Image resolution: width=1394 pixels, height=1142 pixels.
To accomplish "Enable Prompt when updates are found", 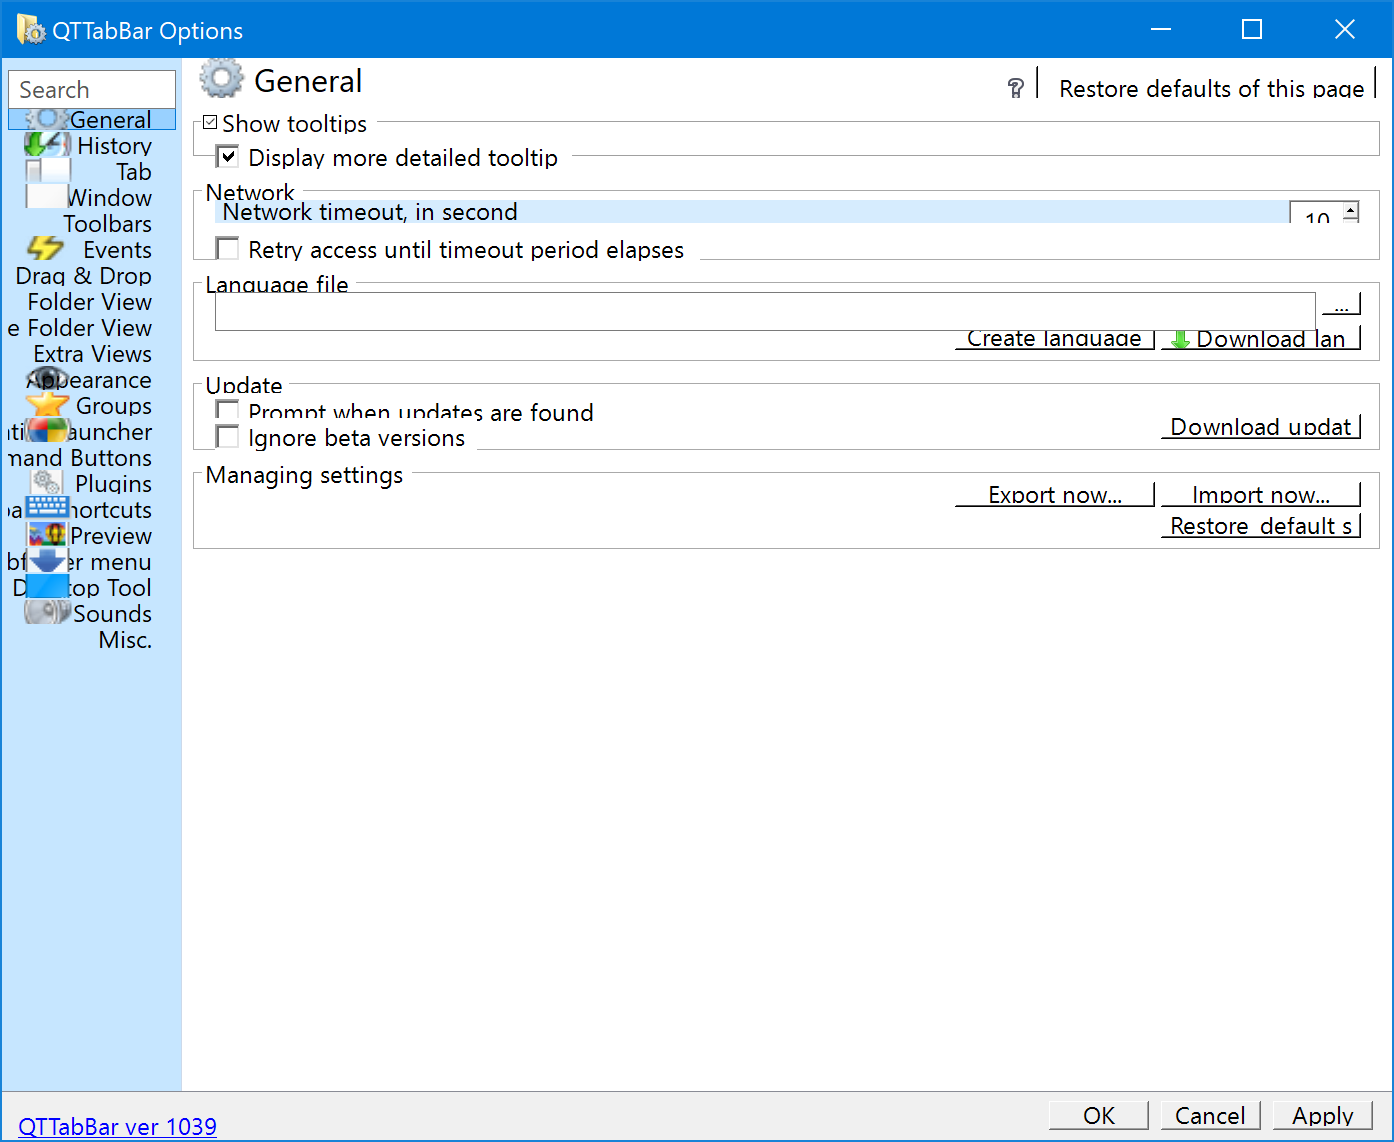I will tap(228, 410).
